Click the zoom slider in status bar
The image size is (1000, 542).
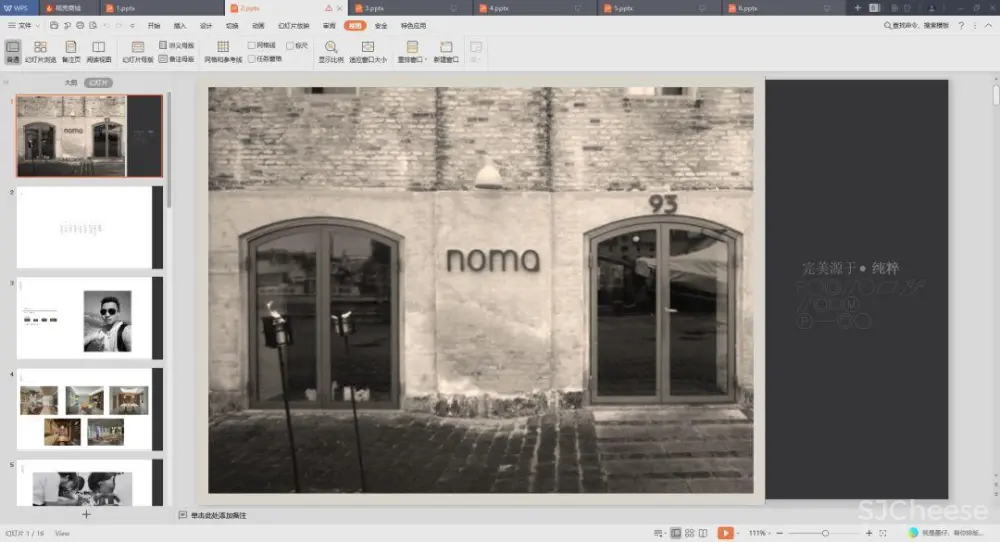(x=825, y=533)
